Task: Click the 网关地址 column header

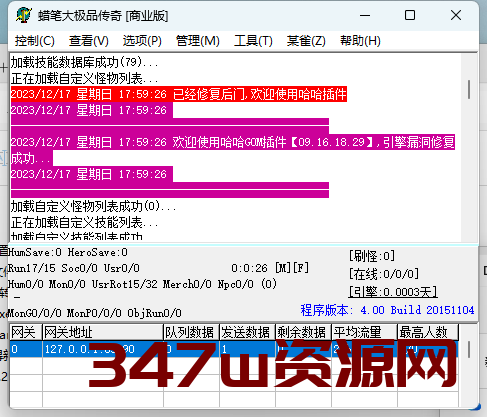Action: (x=103, y=332)
